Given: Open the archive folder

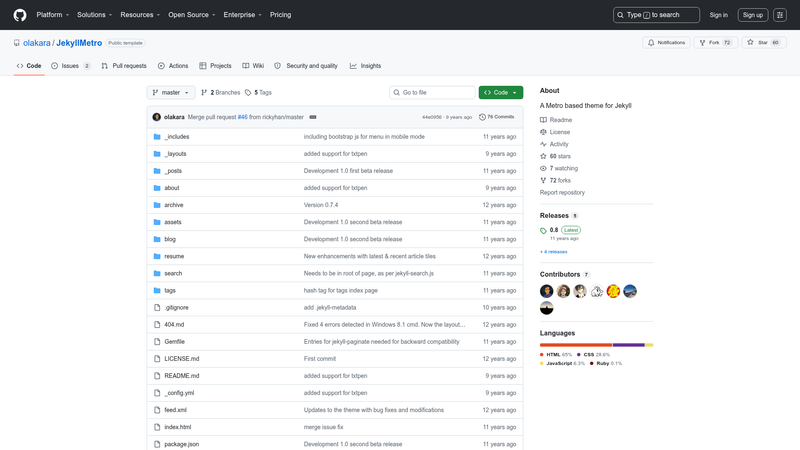Looking at the screenshot, I should click(173, 205).
